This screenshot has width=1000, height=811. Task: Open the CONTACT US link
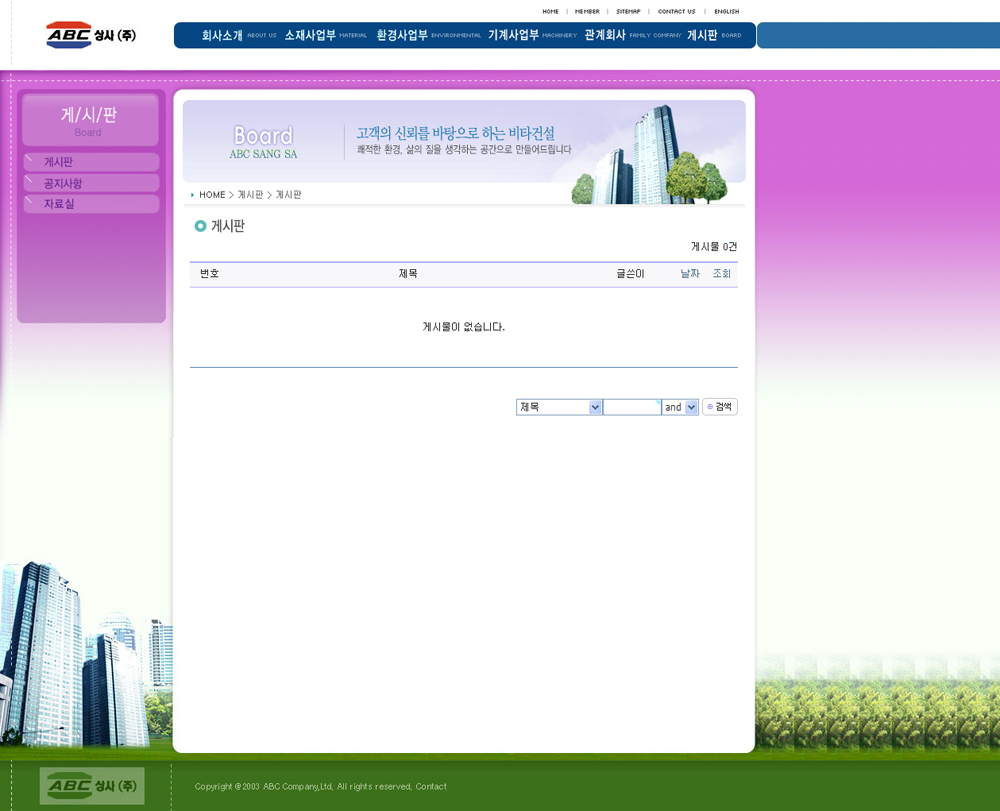676,11
